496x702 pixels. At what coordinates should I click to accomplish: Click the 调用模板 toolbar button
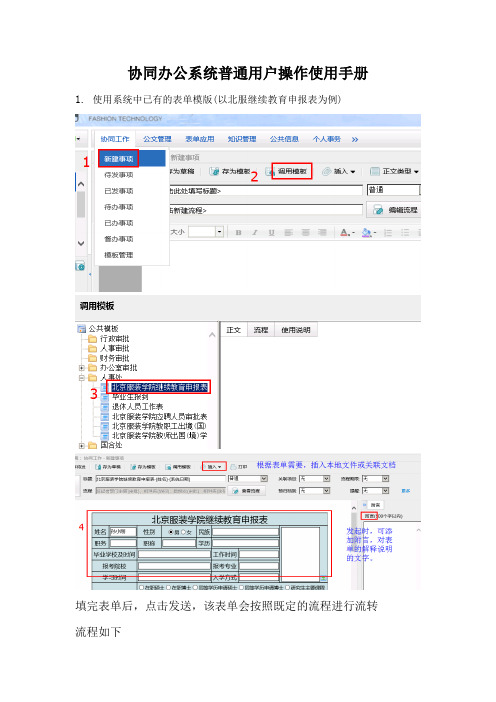[x=292, y=171]
